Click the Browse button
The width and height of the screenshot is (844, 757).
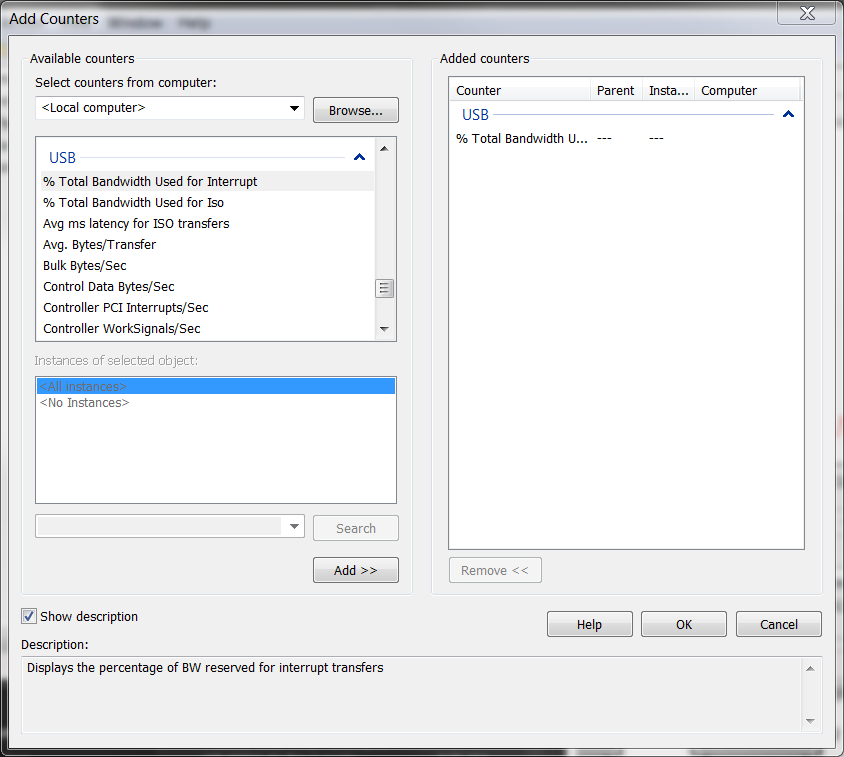355,110
